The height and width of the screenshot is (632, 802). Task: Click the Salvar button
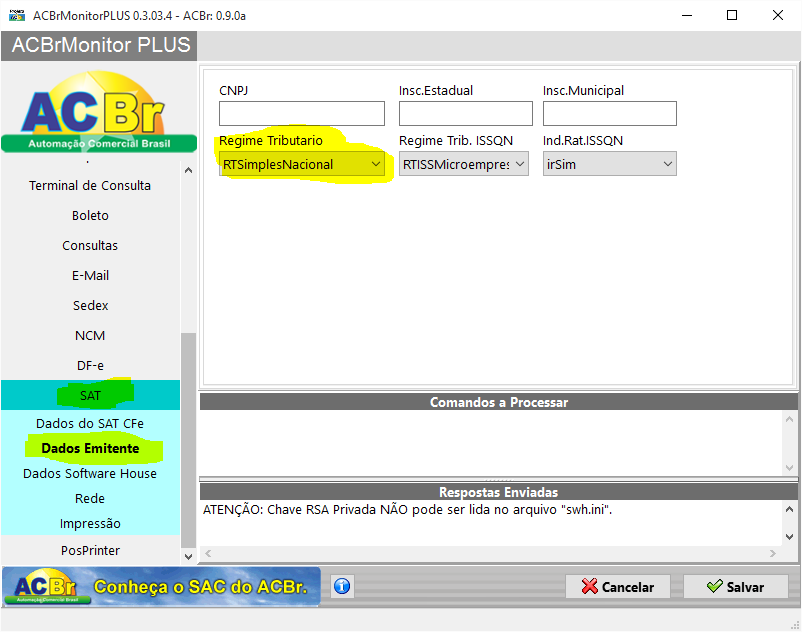(x=736, y=587)
